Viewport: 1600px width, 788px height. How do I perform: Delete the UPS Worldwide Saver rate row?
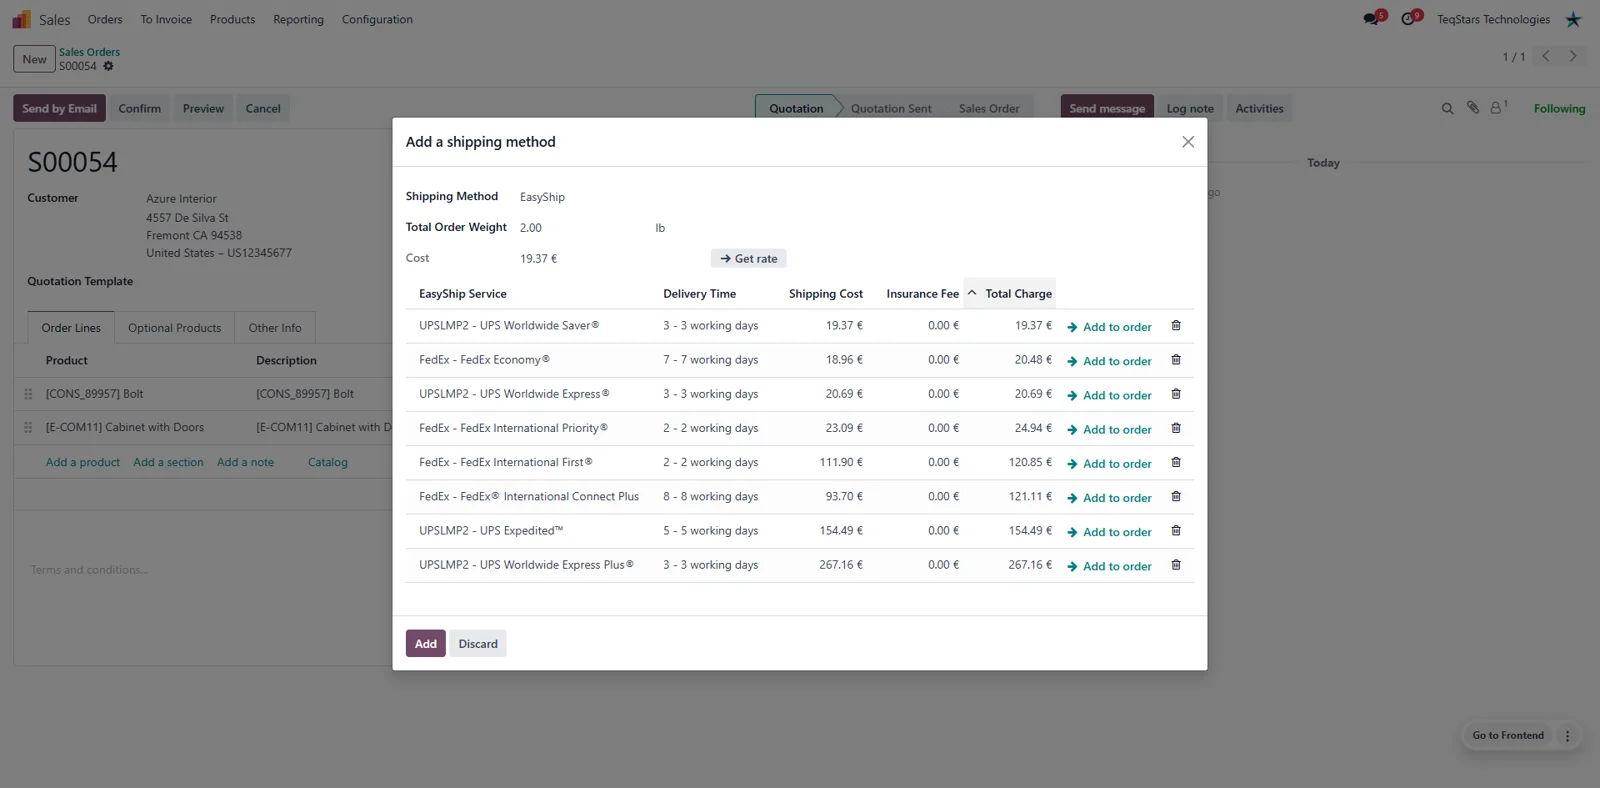pos(1176,326)
